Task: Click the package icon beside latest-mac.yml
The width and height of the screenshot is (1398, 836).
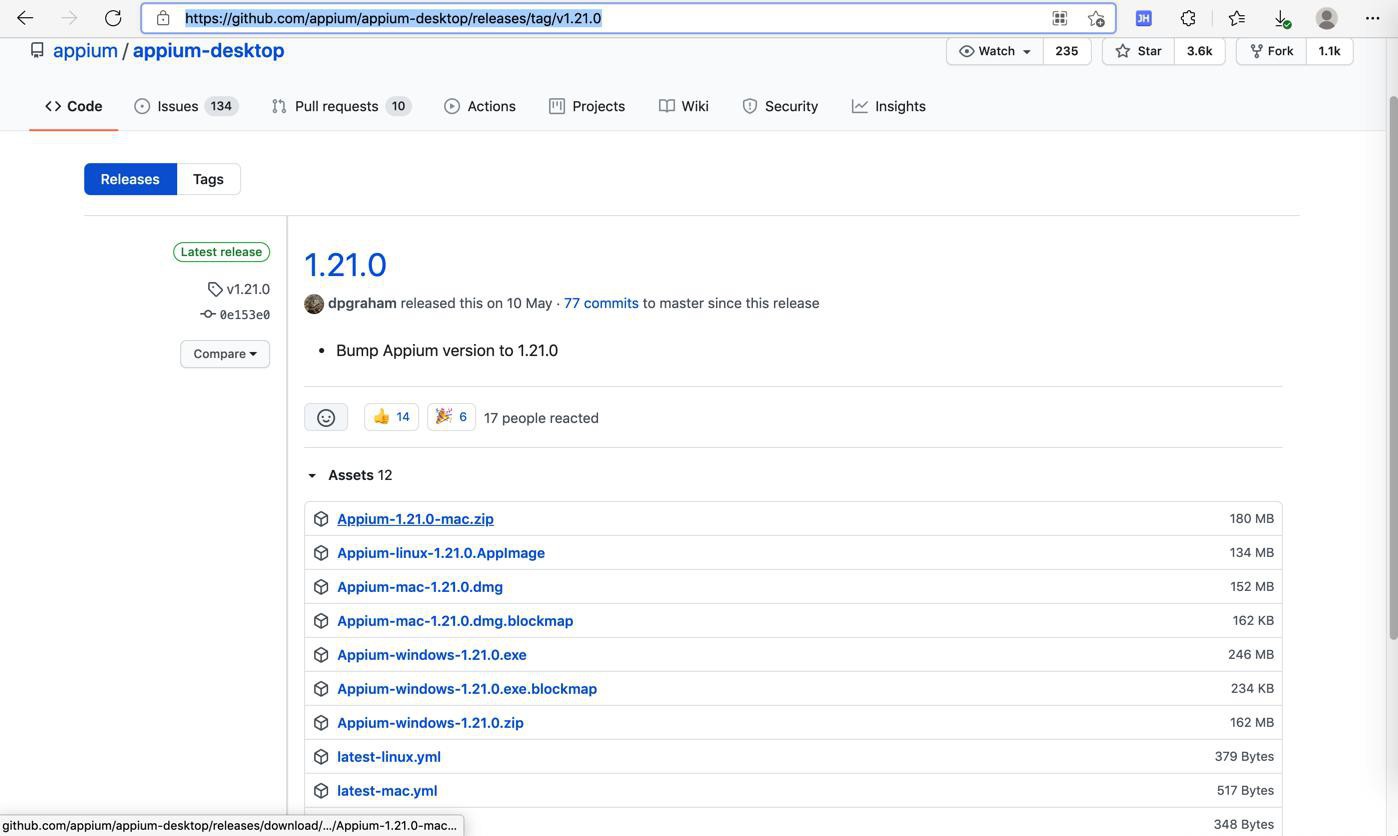Action: pos(321,791)
